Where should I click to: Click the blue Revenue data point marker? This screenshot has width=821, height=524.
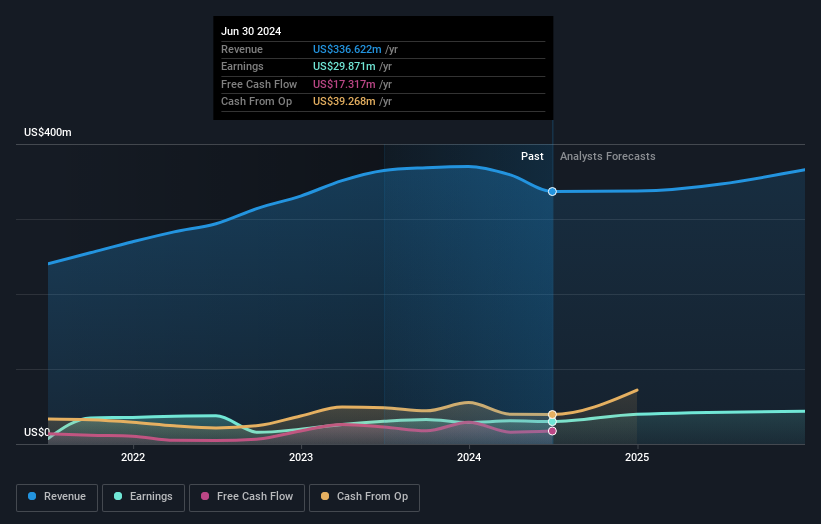click(552, 192)
